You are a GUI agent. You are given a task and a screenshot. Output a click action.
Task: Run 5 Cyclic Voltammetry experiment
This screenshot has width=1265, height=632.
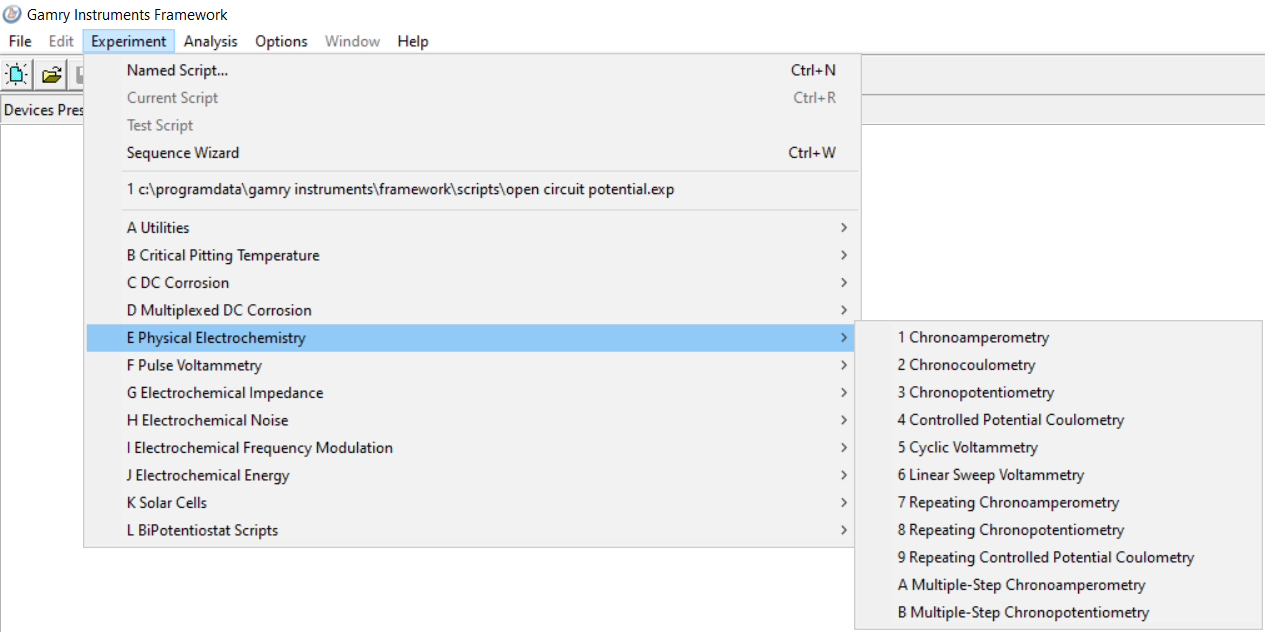pos(1059,448)
